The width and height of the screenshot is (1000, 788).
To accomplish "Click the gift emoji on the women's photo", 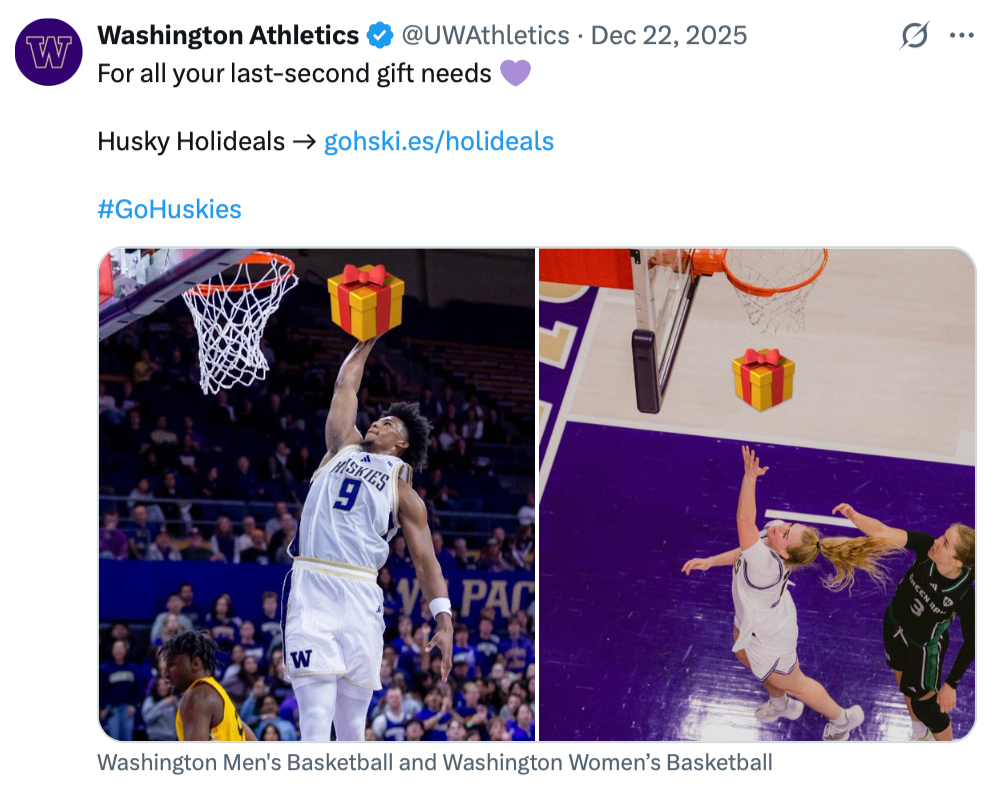I will pos(763,379).
